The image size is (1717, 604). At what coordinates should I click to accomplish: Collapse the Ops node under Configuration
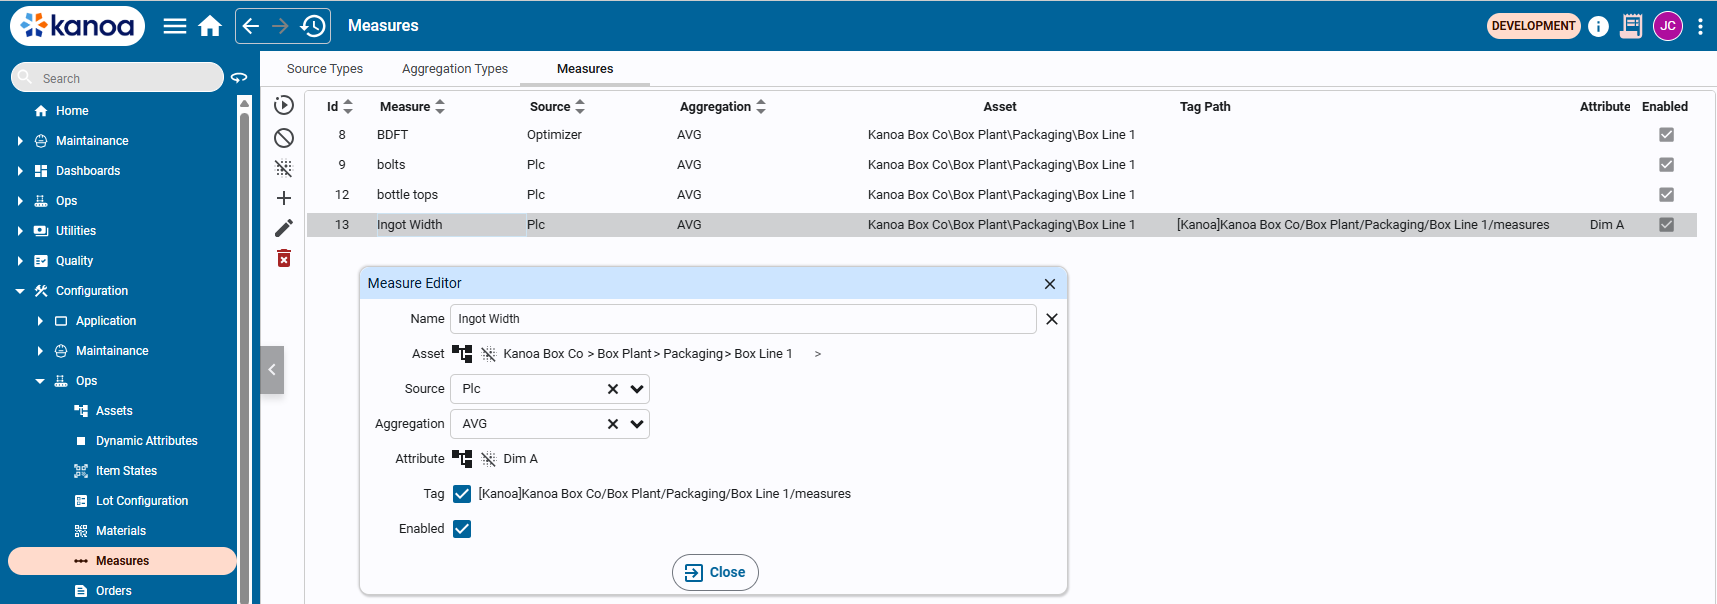click(x=40, y=381)
